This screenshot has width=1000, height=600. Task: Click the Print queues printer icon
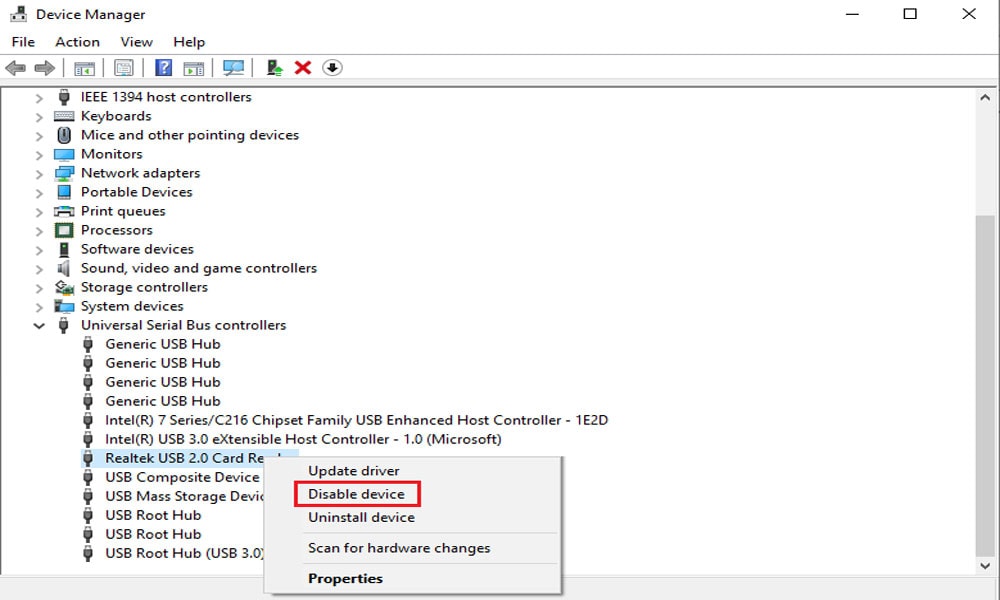[x=64, y=211]
